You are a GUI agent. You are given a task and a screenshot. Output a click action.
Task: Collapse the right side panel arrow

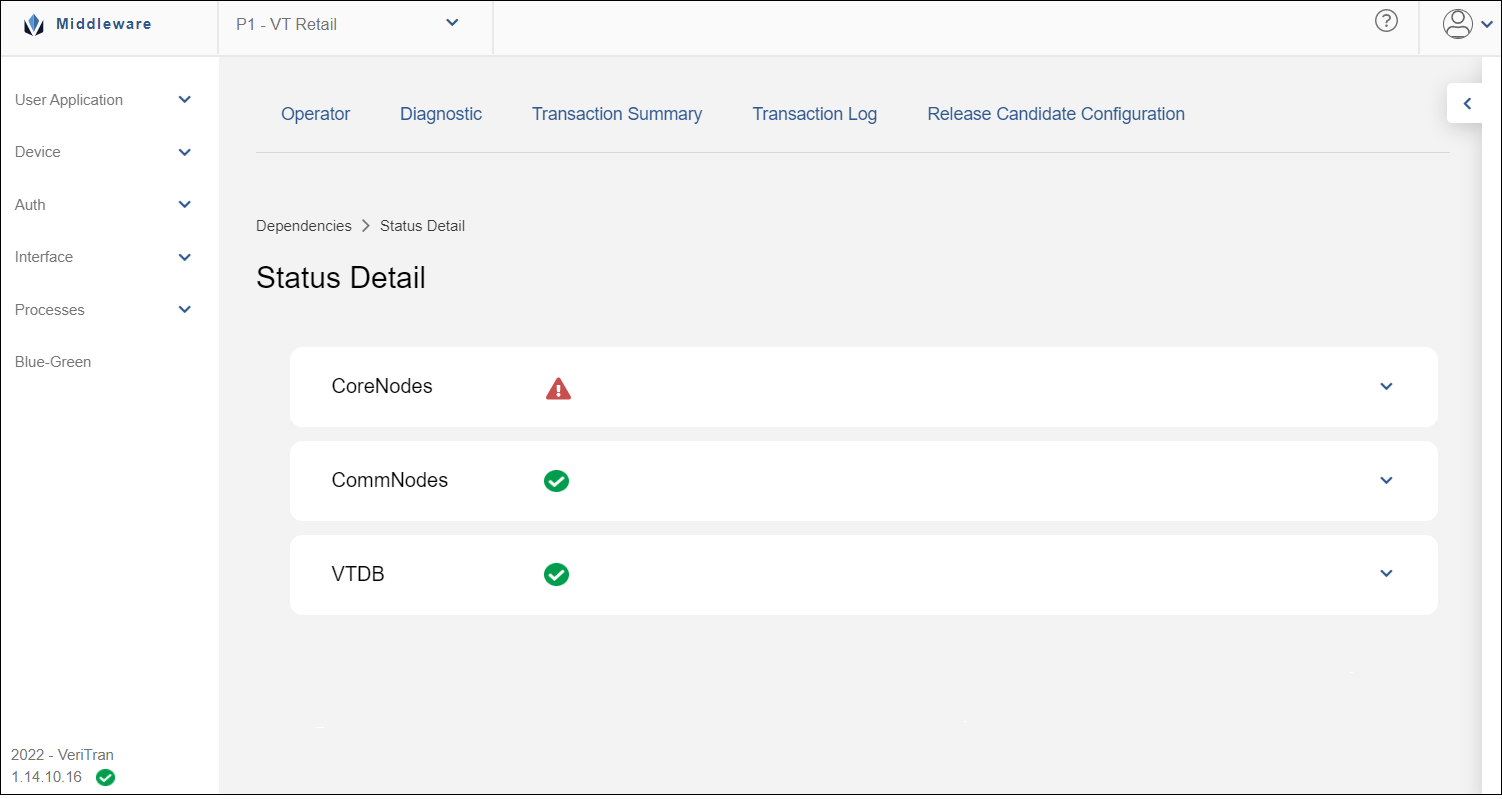[1467, 103]
